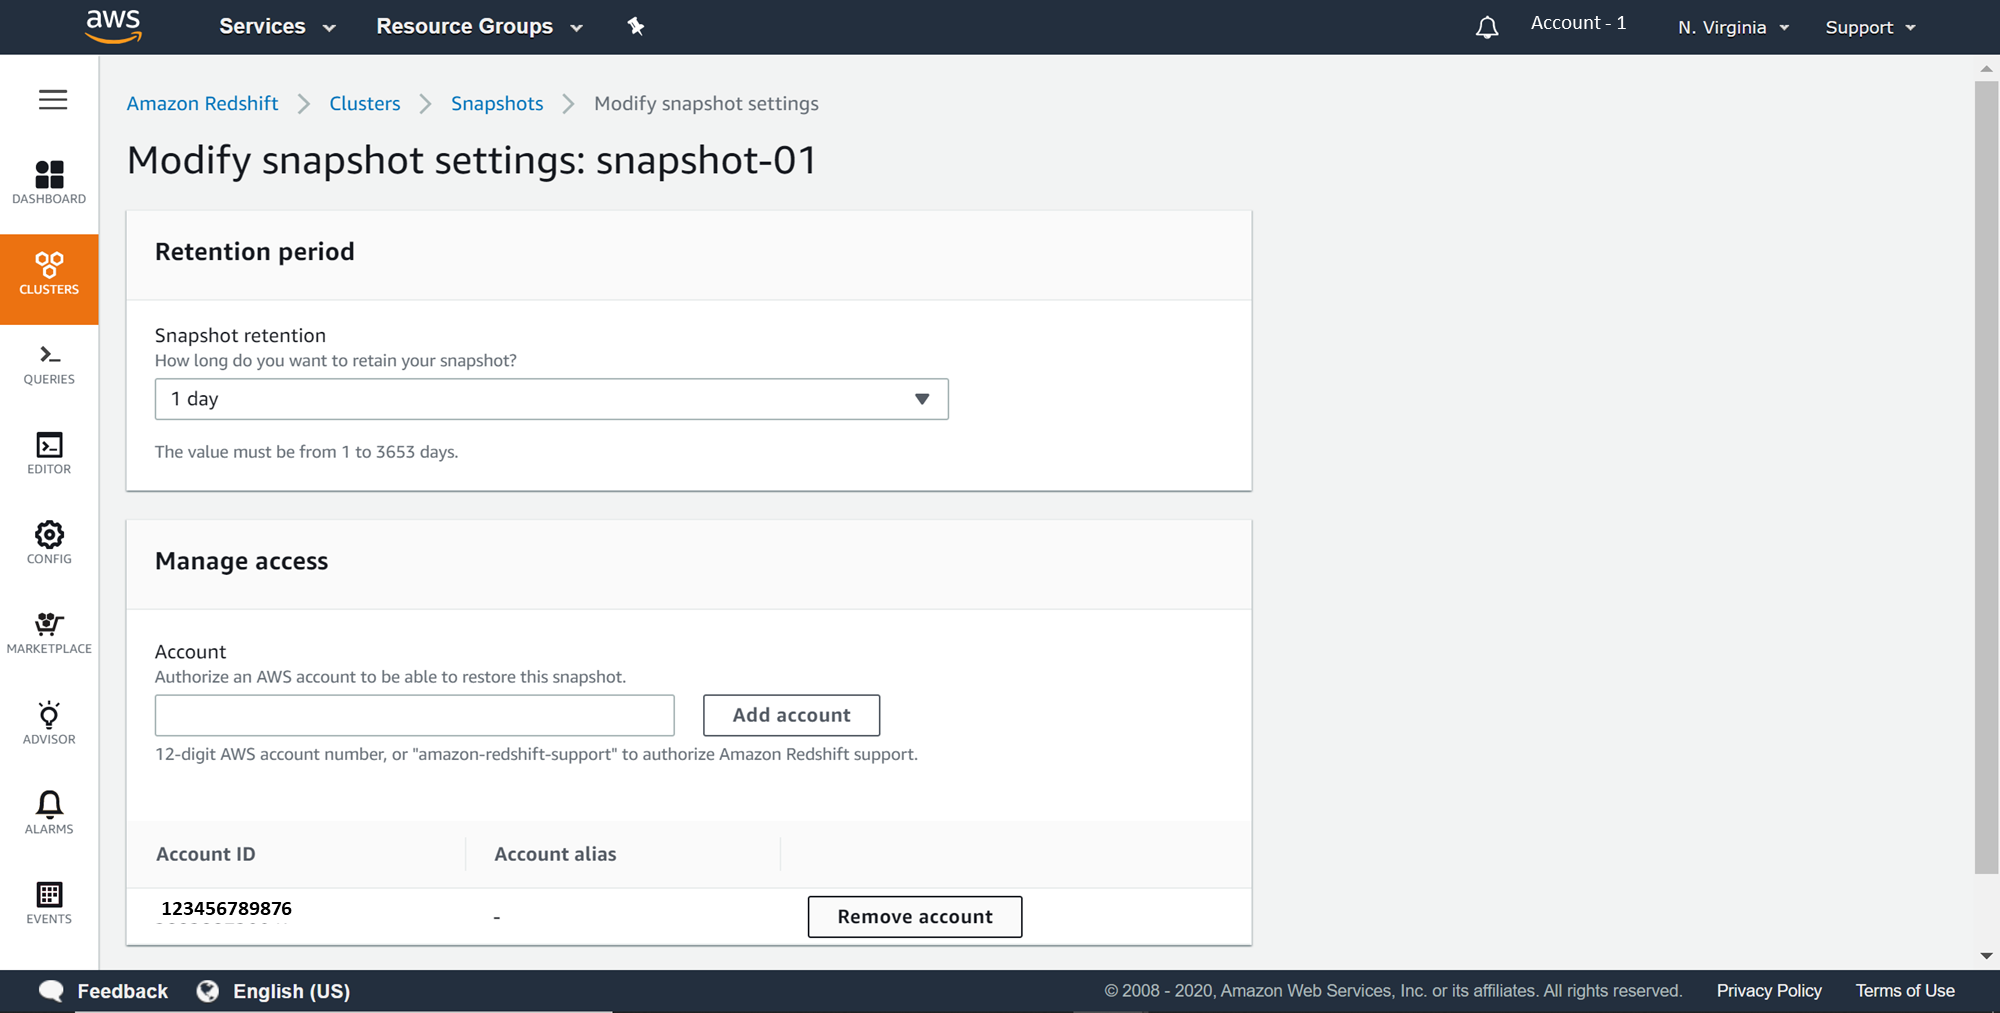
Task: Open the Snapshot retention dropdown
Action: point(551,399)
